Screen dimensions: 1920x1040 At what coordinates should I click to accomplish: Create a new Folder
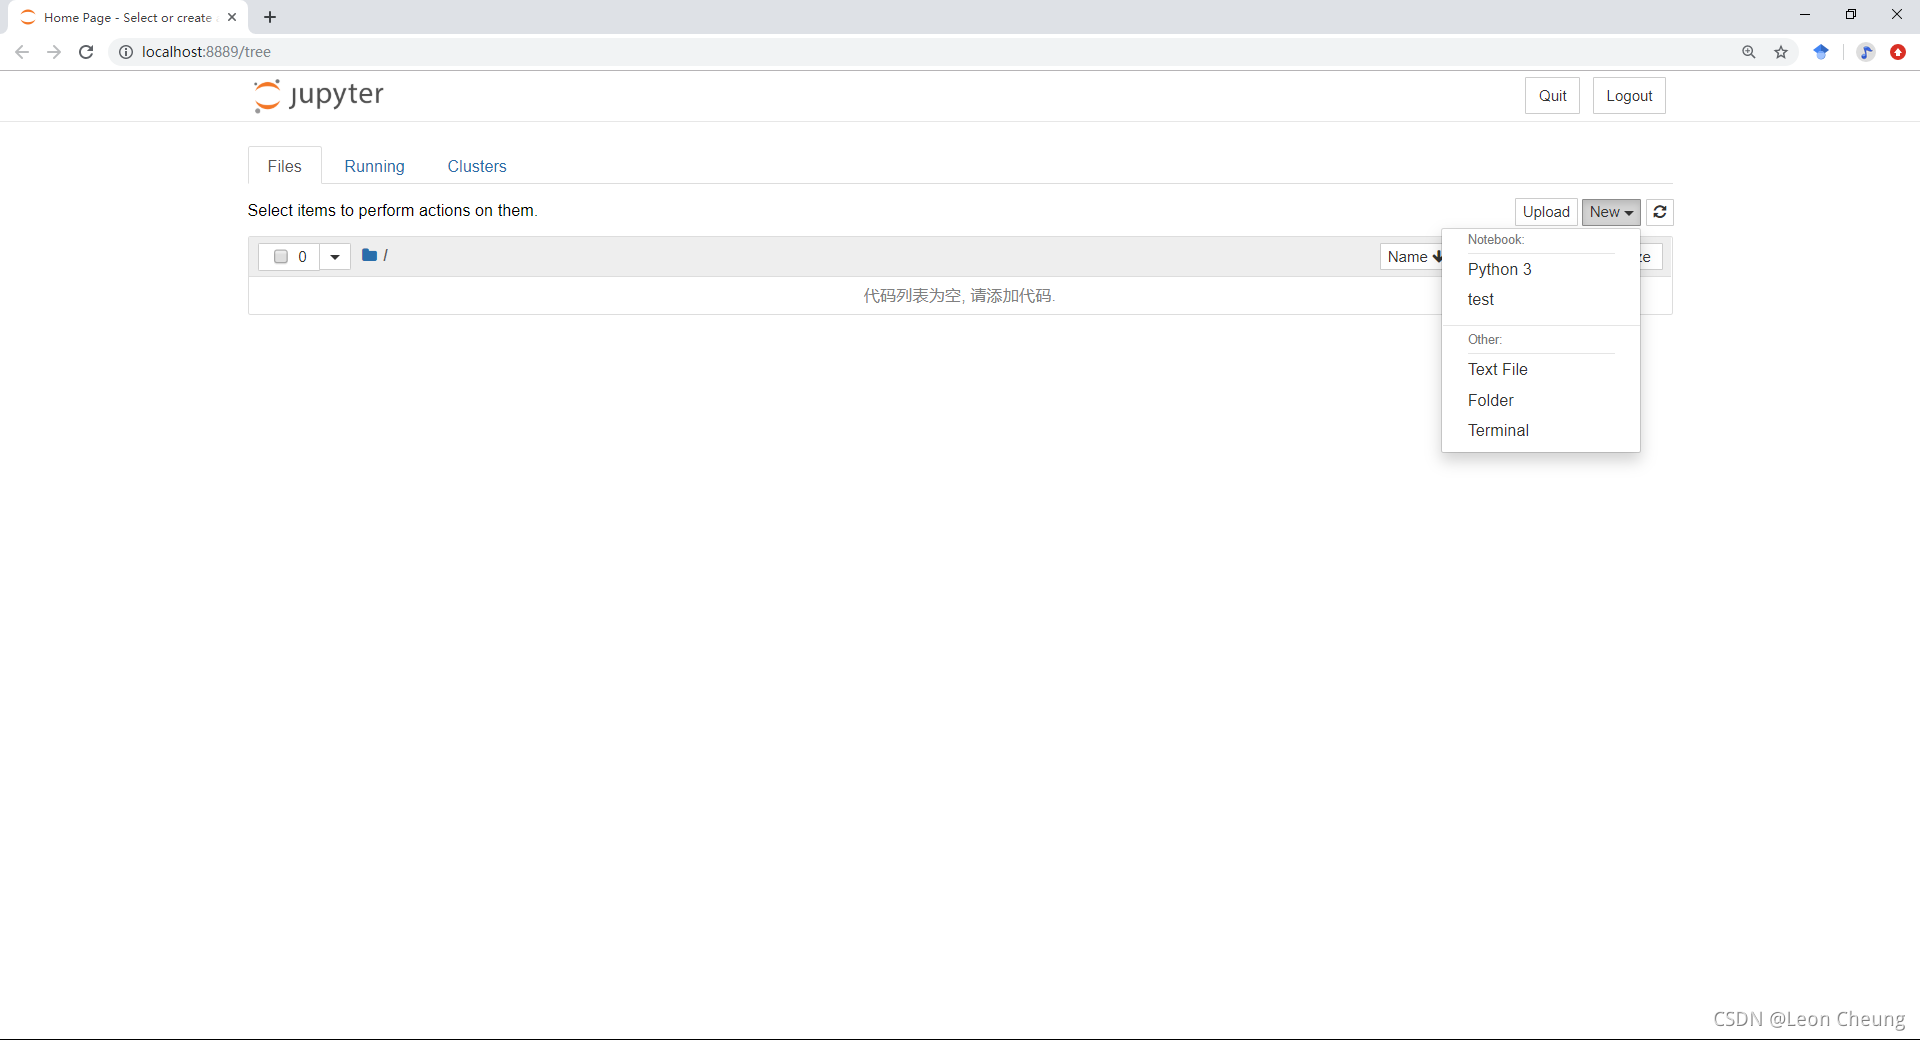1540,400
